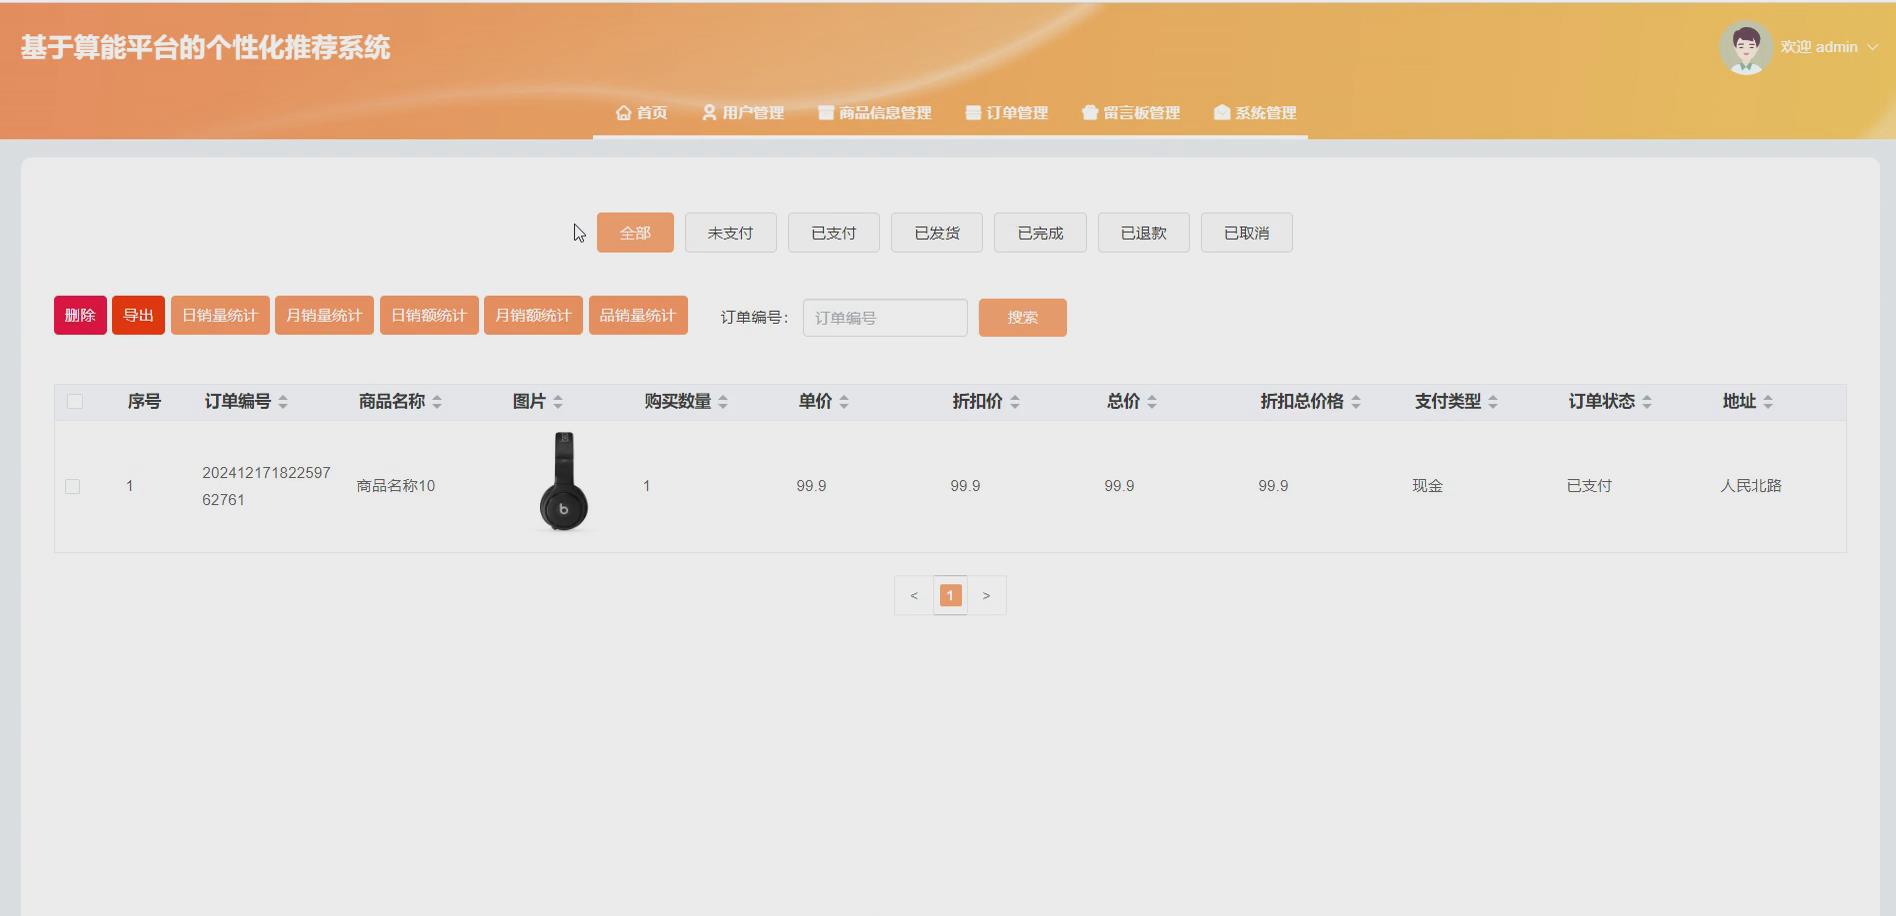Click the headphone product thumbnail

click(x=562, y=483)
